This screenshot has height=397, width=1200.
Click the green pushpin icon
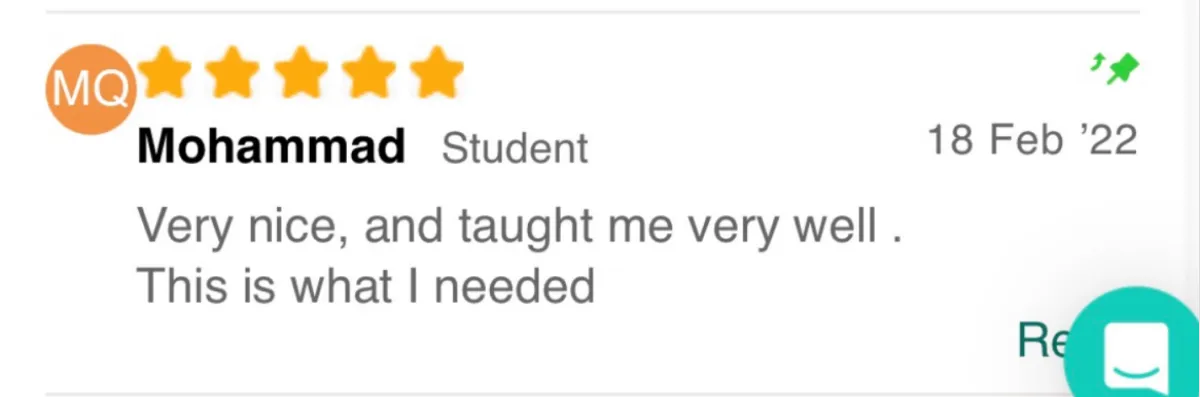coord(1125,69)
